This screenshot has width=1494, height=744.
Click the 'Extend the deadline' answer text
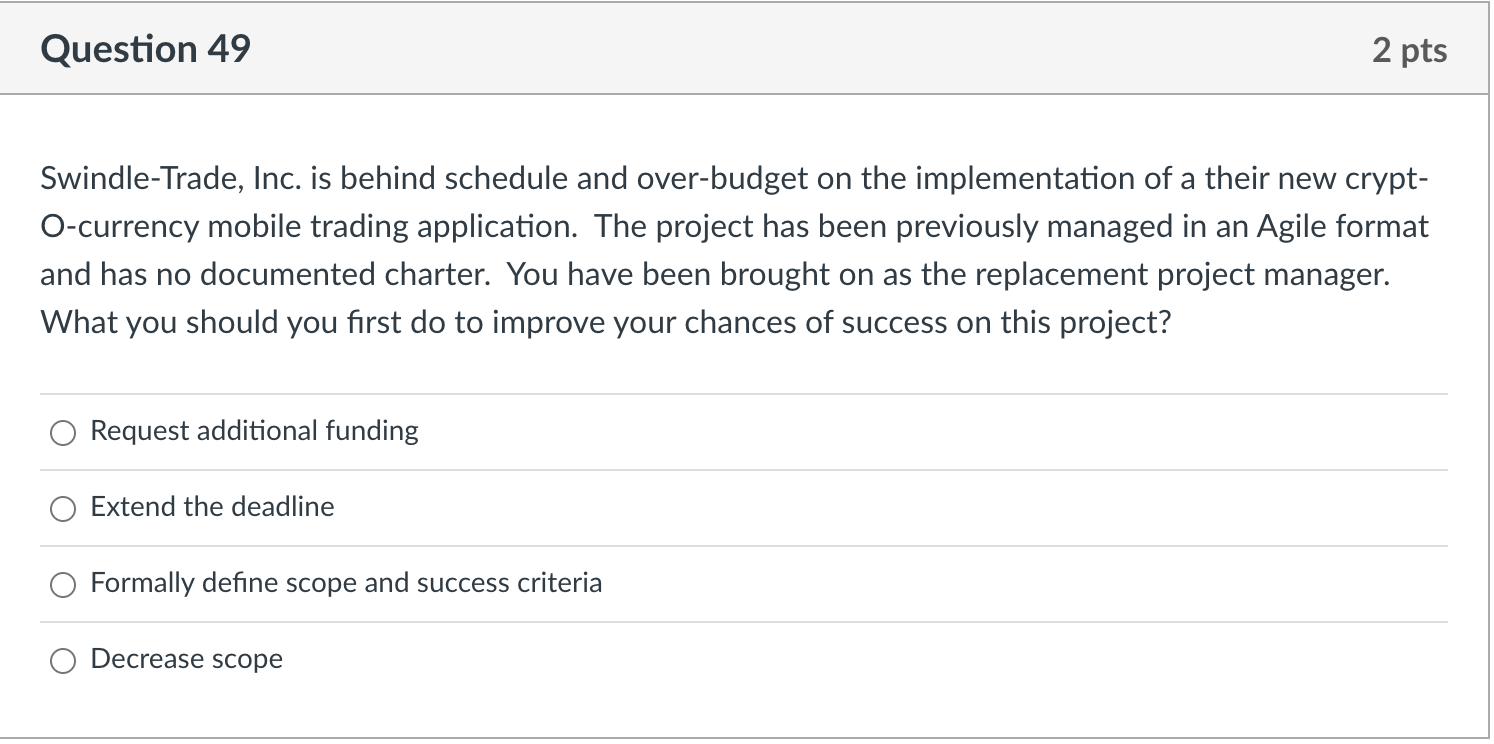[x=211, y=507]
